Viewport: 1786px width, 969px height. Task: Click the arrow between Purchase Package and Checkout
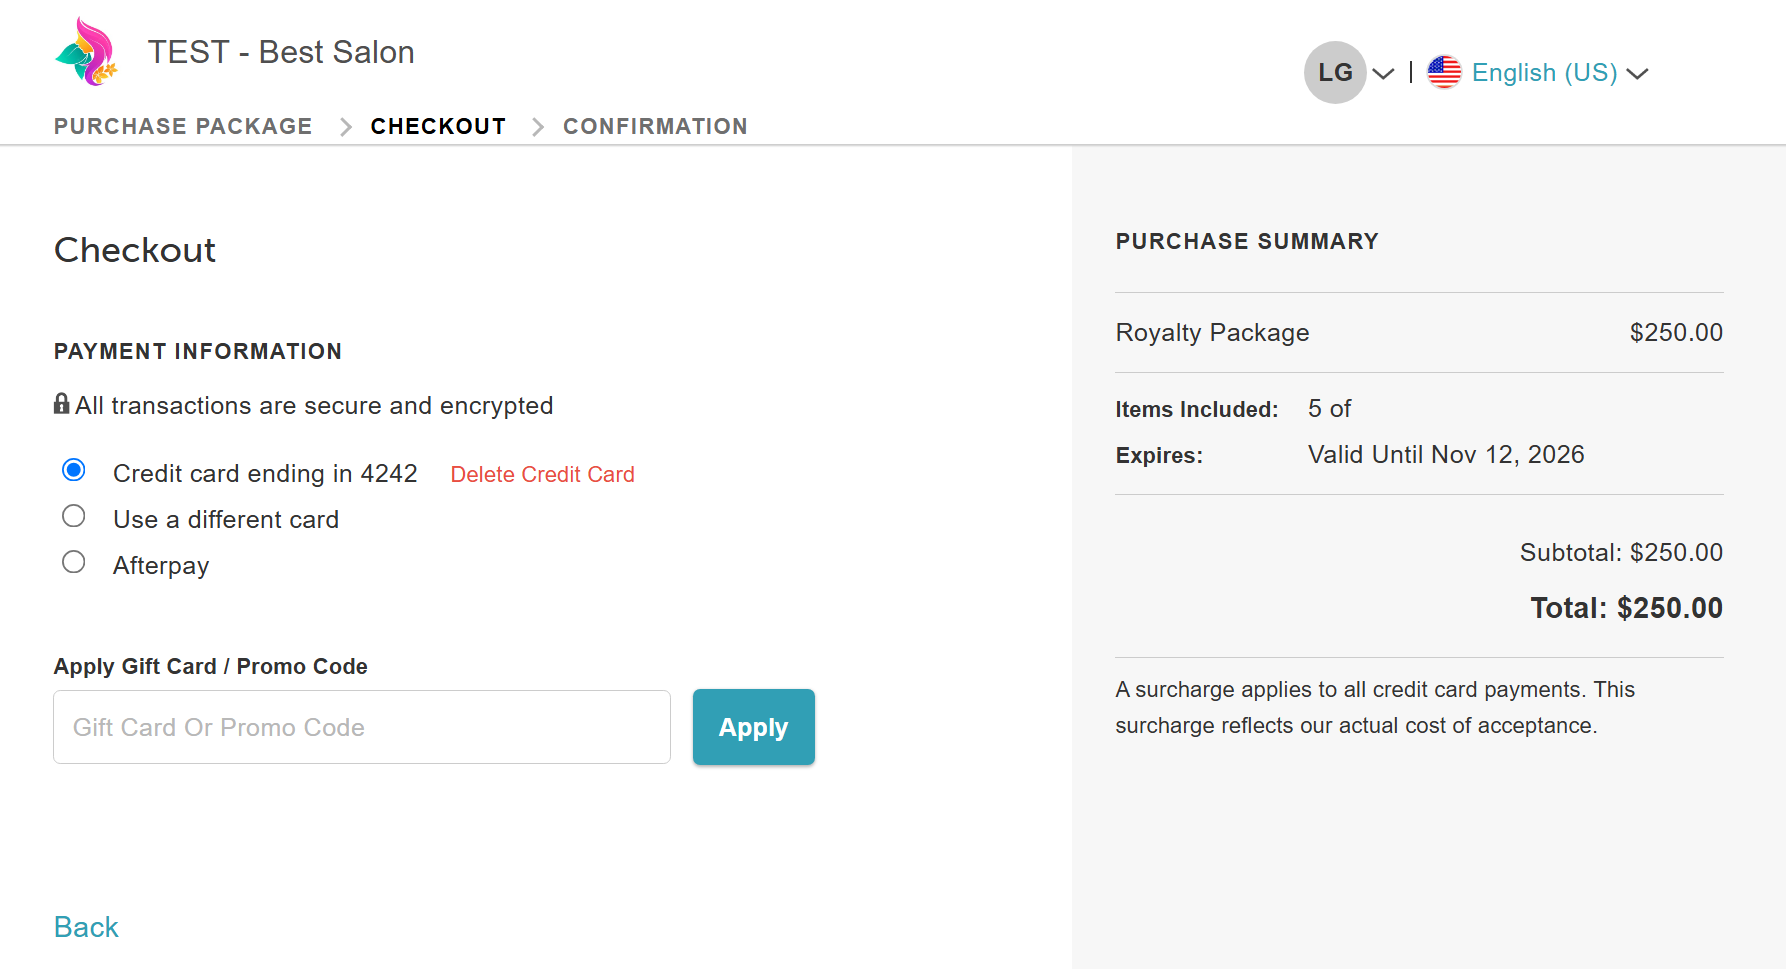coord(346,127)
